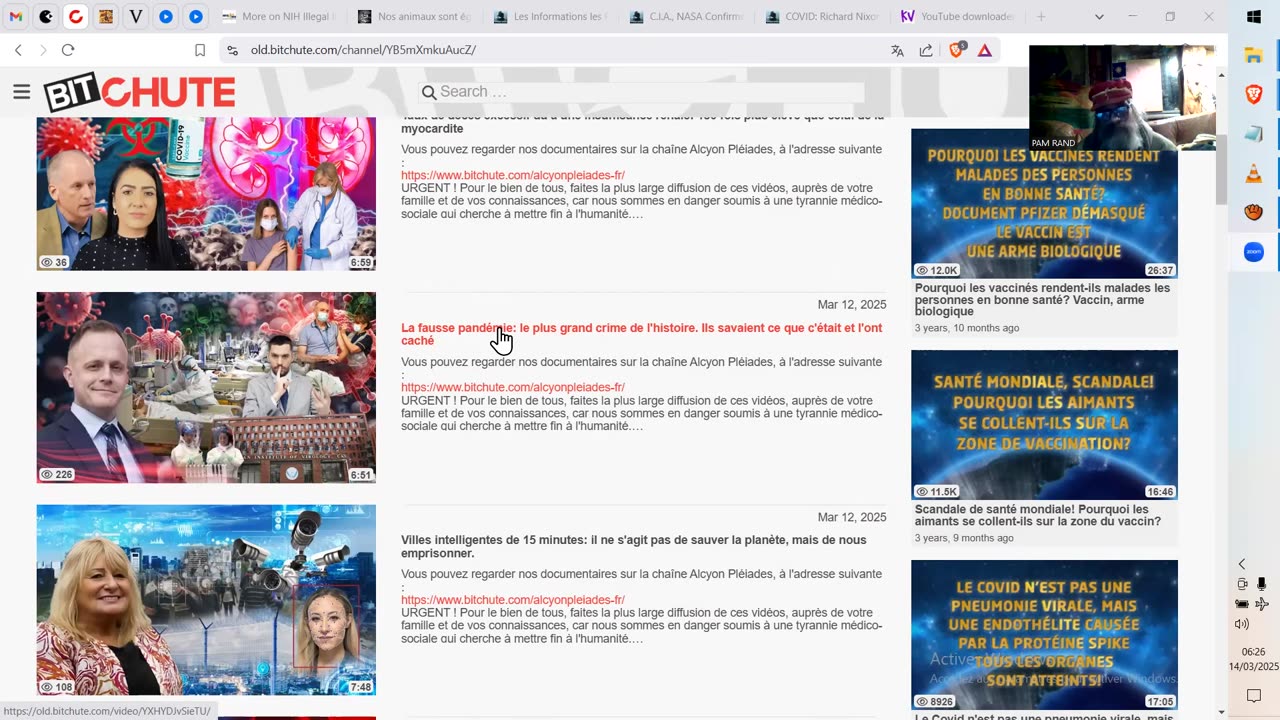Follow alcyonpleiades-fr link under myocardite video
Screen dimensions: 1280x720
pos(513,175)
